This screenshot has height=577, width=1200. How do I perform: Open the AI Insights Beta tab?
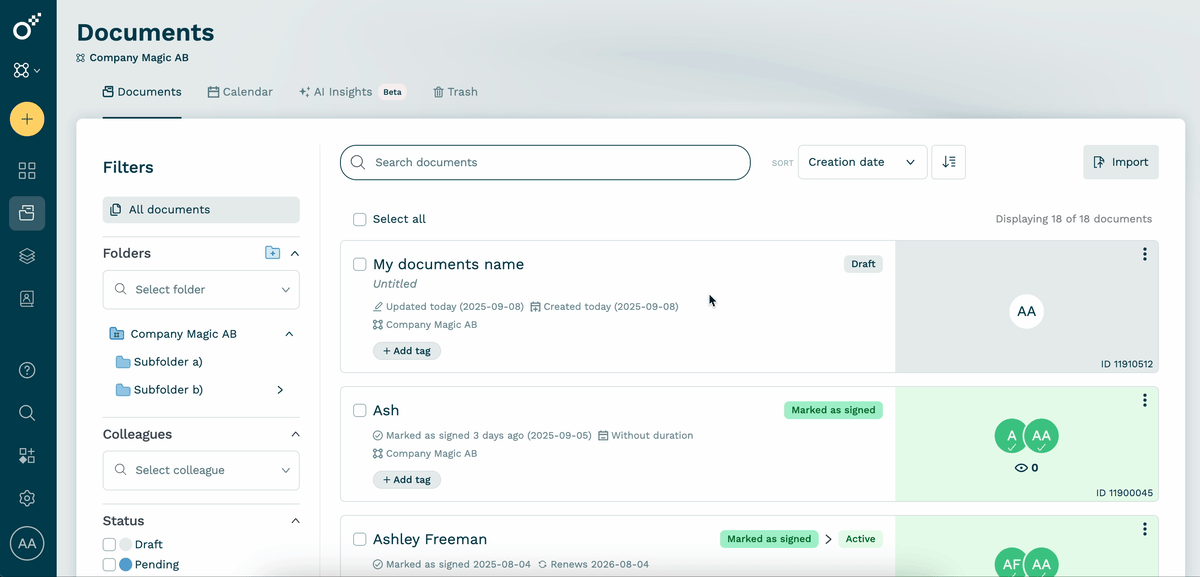click(335, 91)
